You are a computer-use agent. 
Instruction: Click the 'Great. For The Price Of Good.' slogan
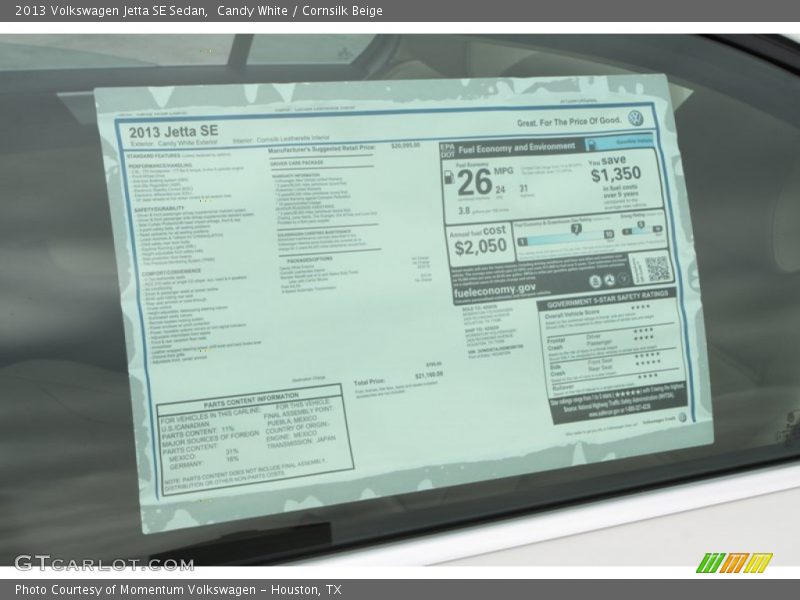pos(568,121)
